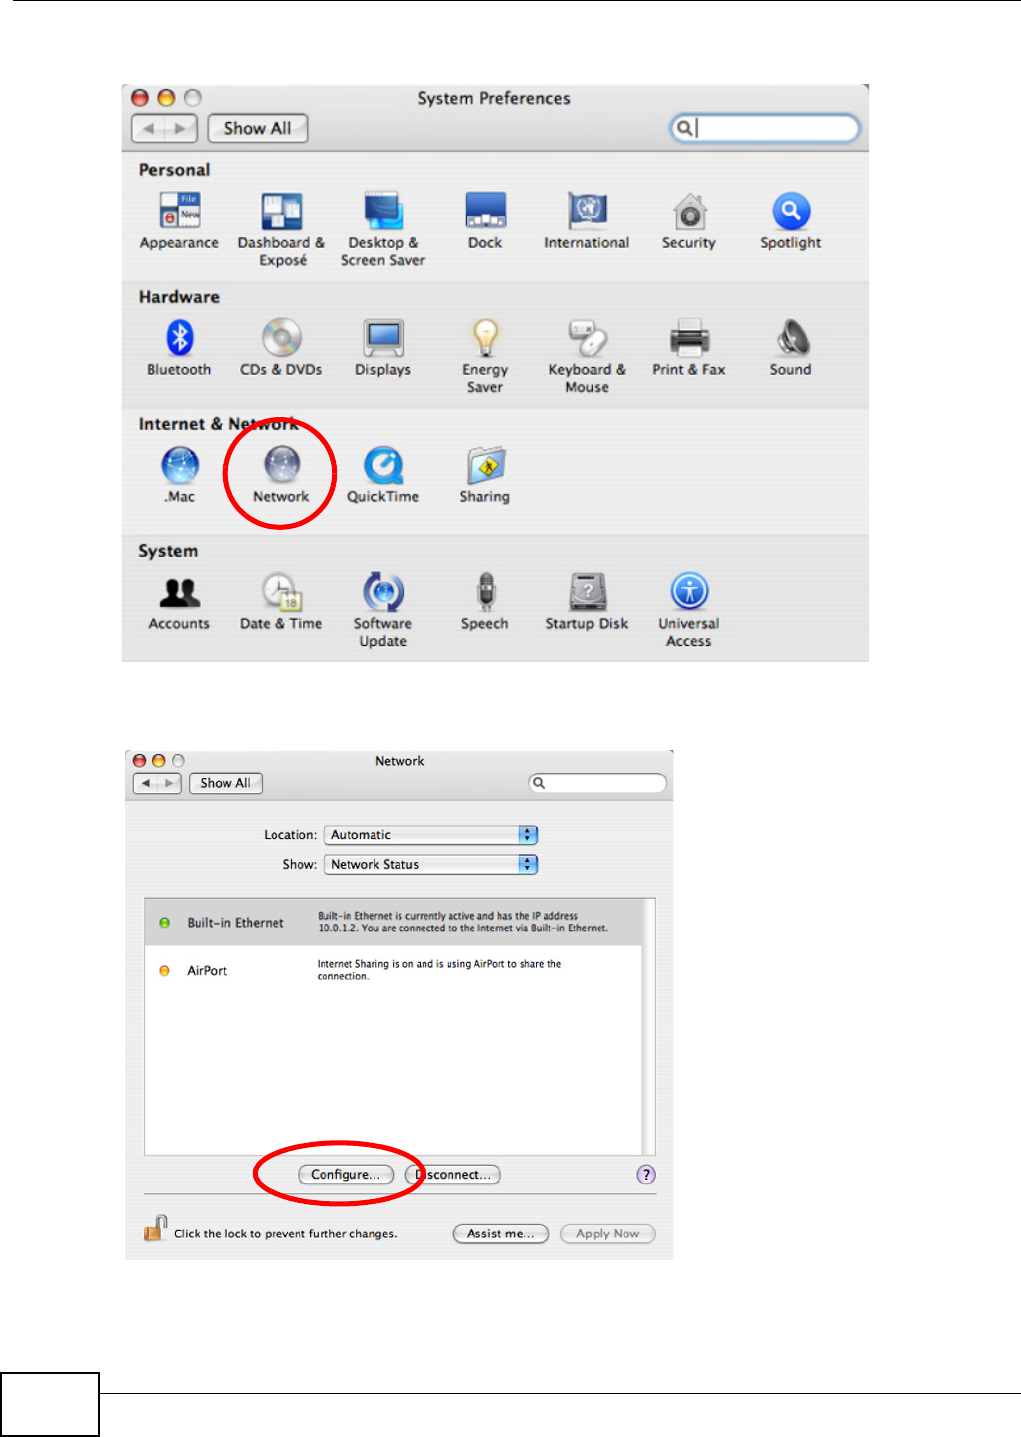The height and width of the screenshot is (1437, 1021).
Task: Click Show All in System Preferences window
Action: click(x=258, y=128)
